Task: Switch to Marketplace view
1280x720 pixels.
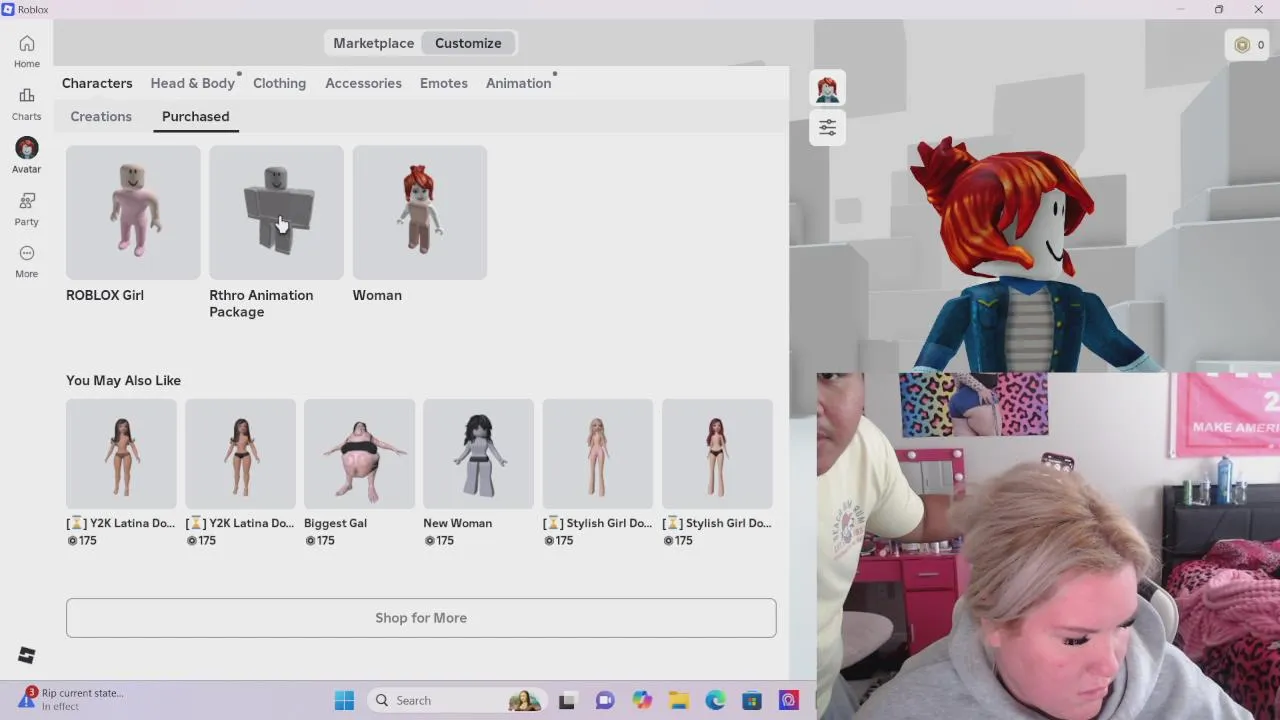Action: point(373,43)
